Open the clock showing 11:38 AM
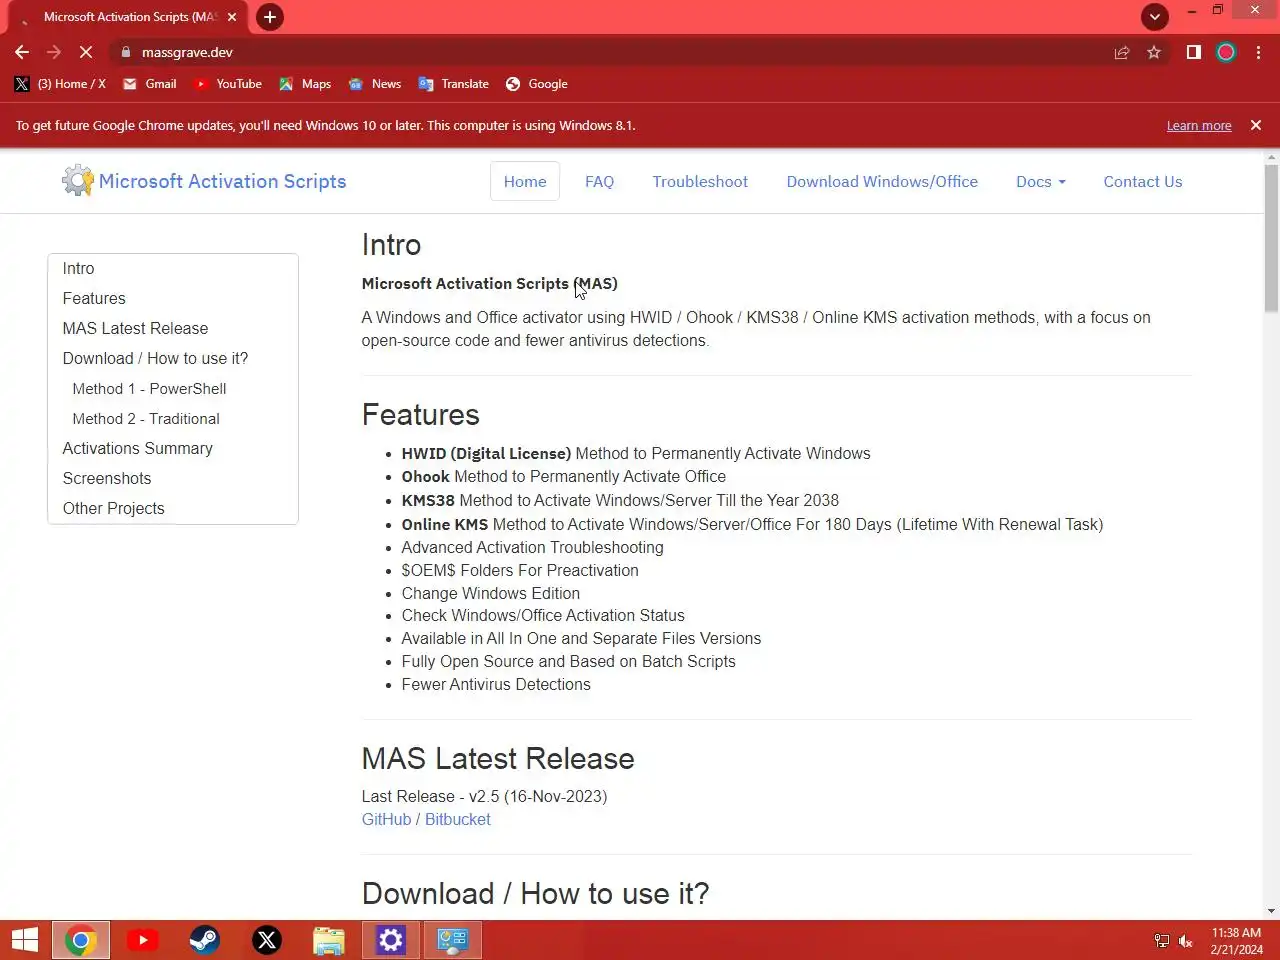 (1236, 941)
